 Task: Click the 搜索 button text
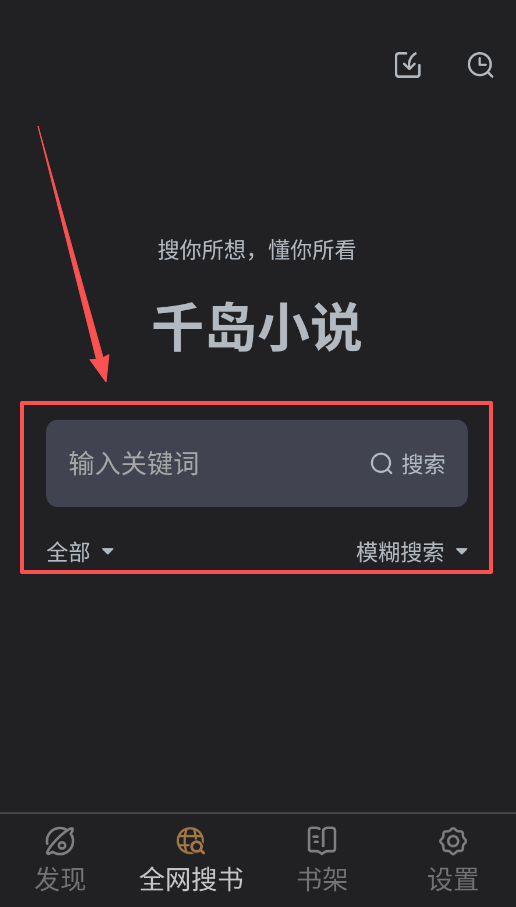(x=424, y=464)
